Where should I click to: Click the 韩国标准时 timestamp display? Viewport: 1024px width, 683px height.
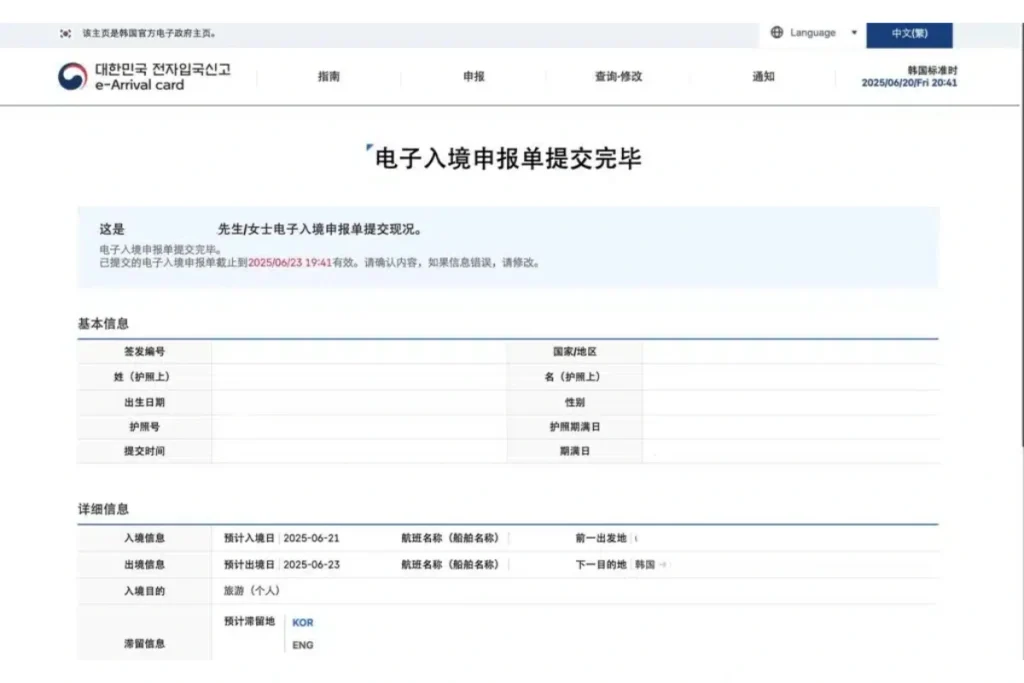click(x=908, y=77)
